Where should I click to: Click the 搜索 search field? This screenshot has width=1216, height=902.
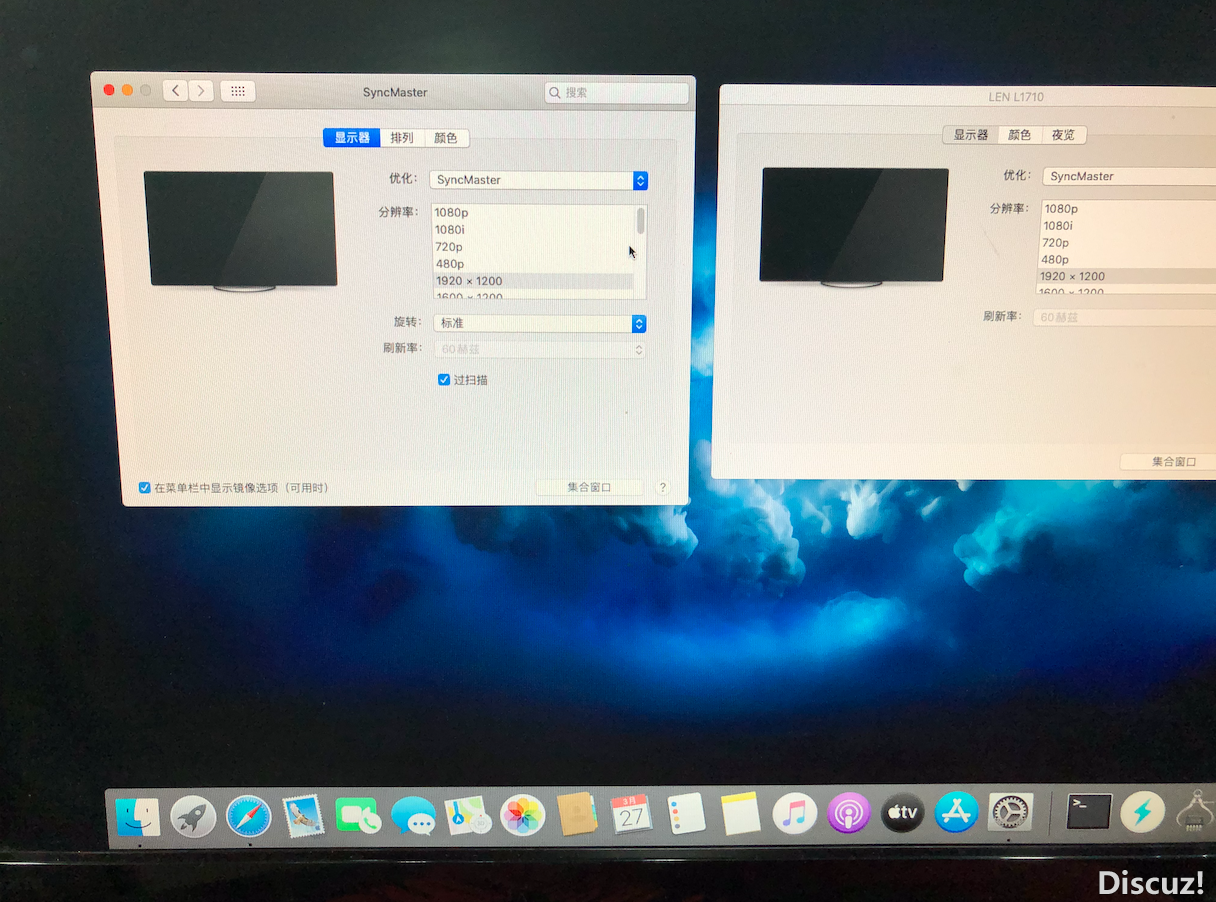pos(617,92)
